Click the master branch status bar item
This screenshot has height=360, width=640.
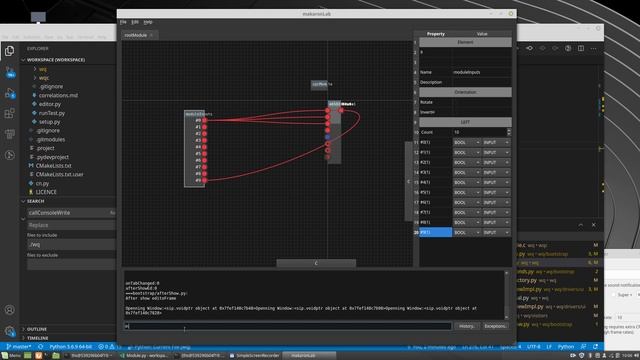(19, 347)
